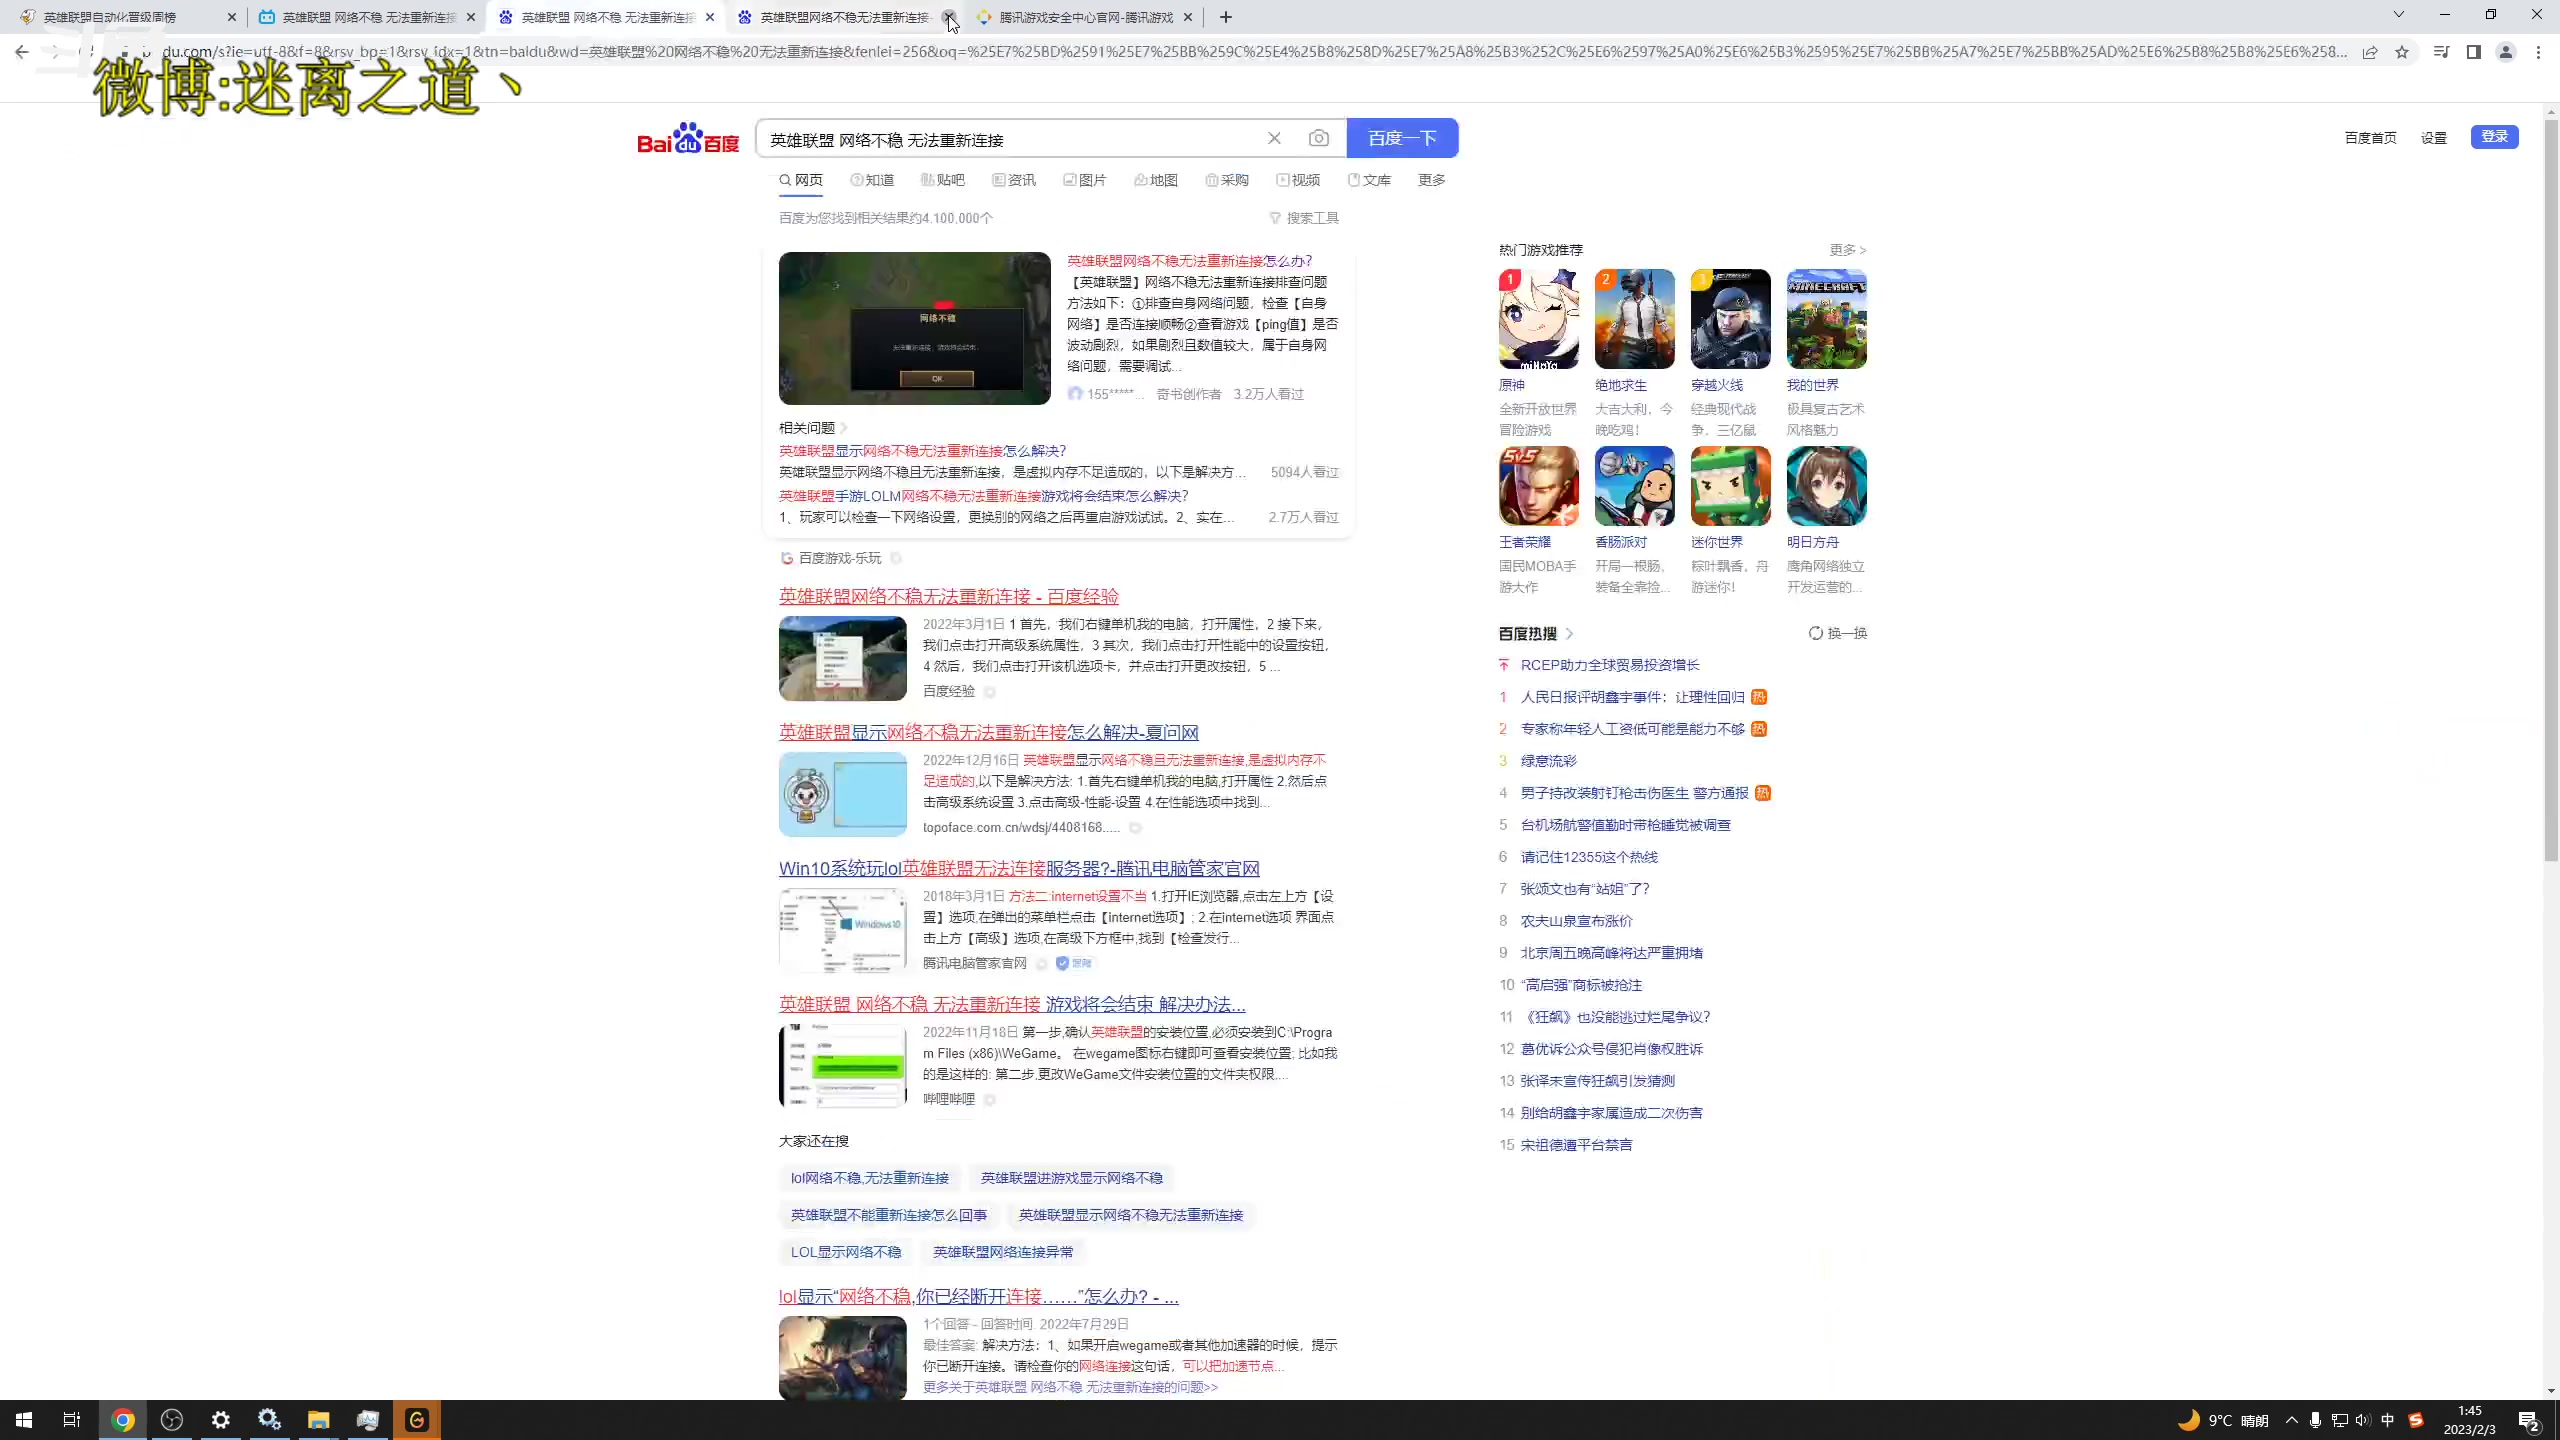Open the Chrome side panel icon
The height and width of the screenshot is (1440, 2560).
pos(2472,52)
